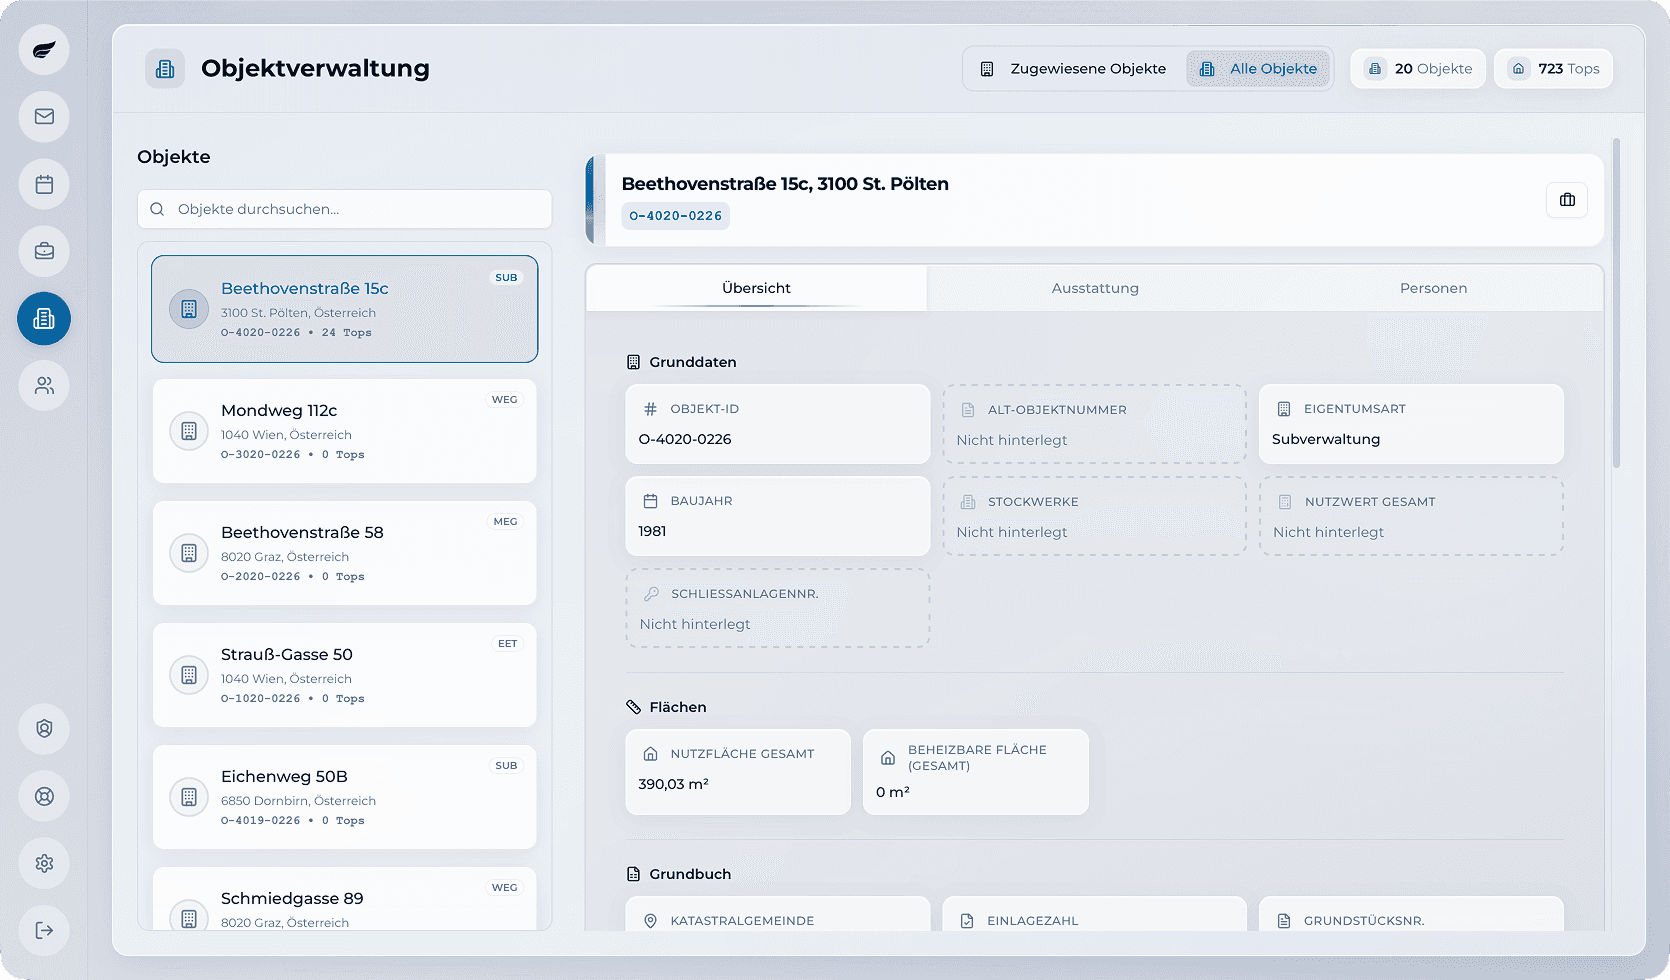Click the O-4020-0226 ID badge in header

pos(676,216)
